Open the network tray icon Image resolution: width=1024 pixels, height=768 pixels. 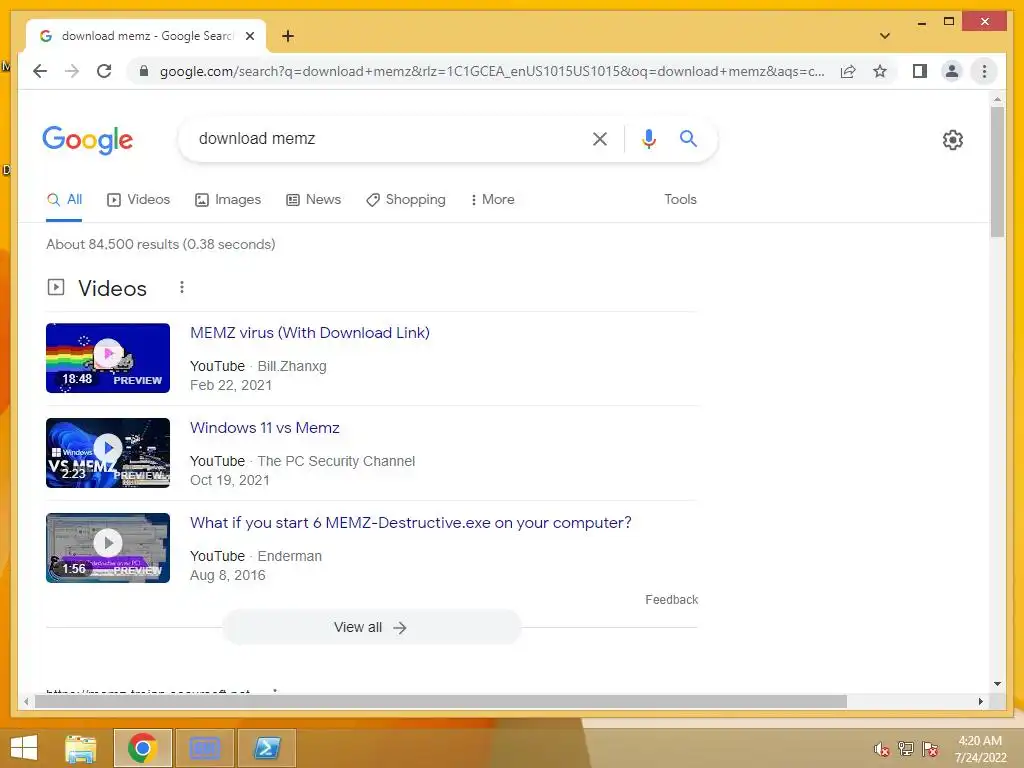tap(906, 749)
